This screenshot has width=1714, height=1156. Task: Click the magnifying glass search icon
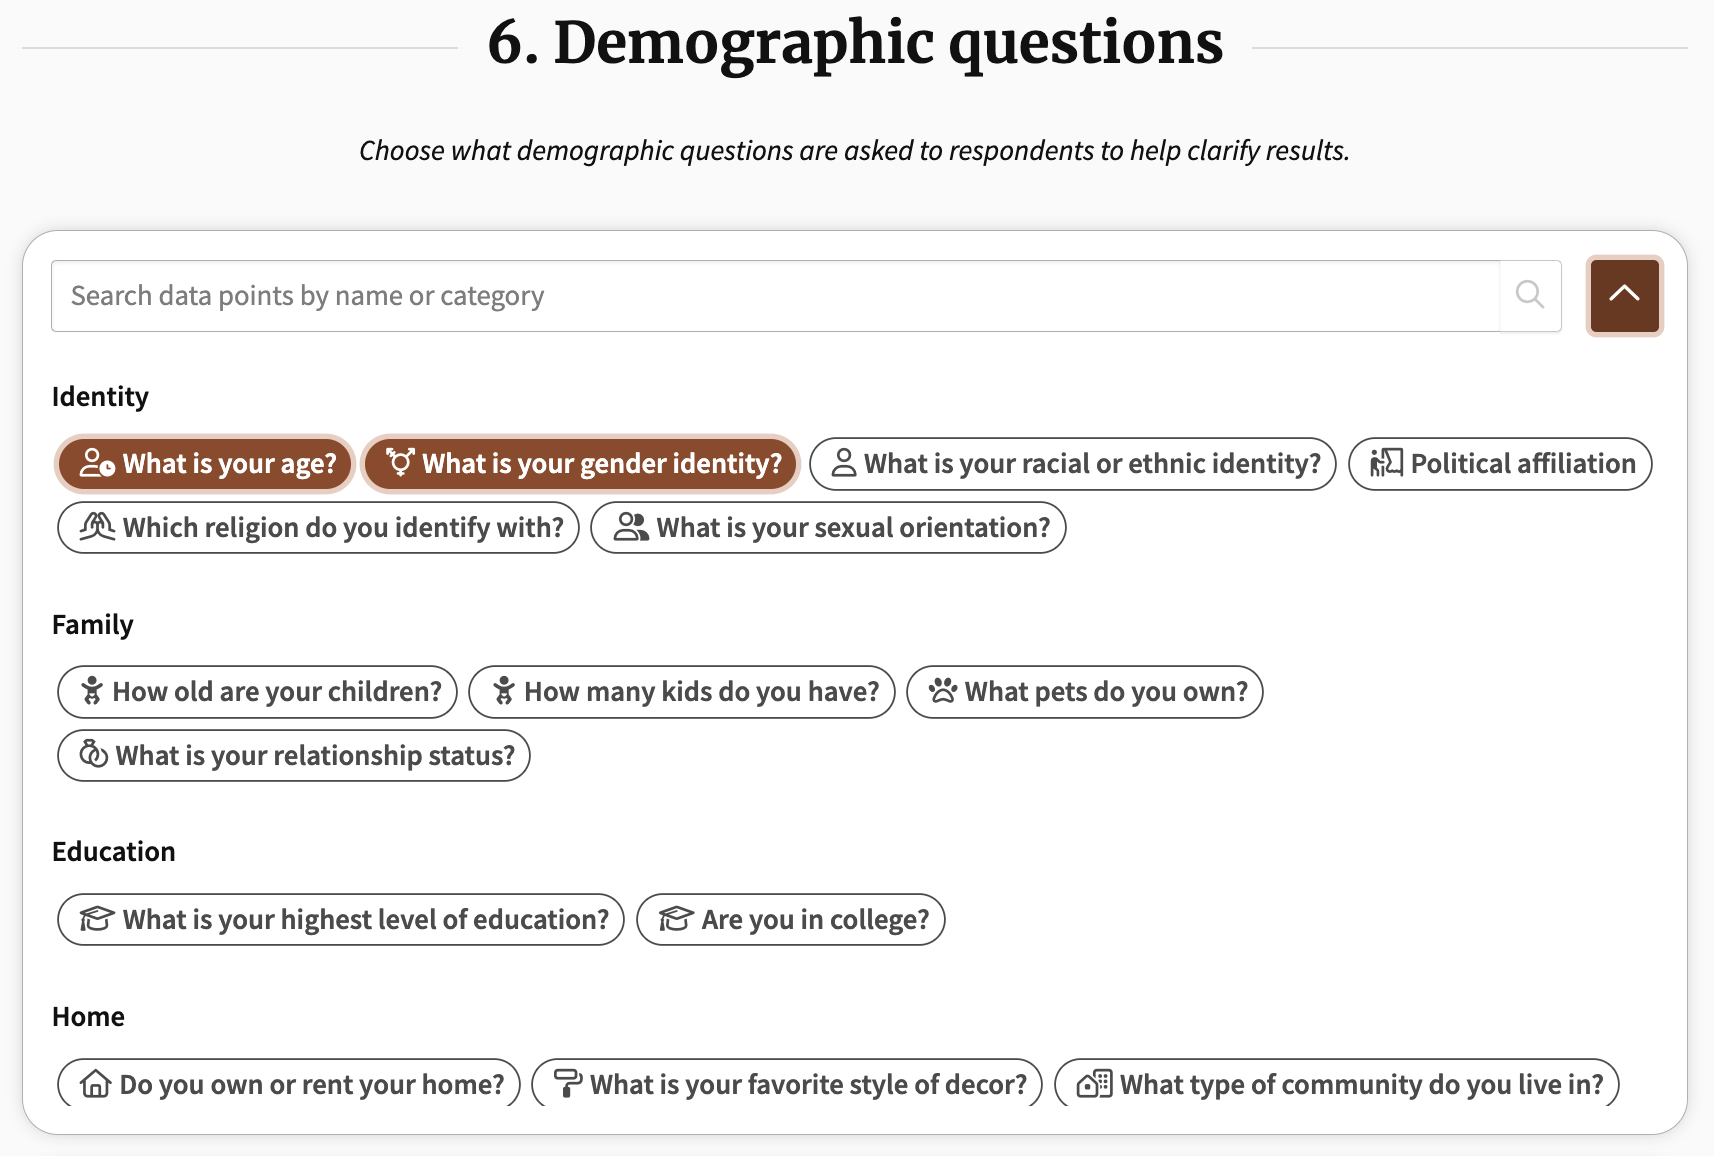(x=1529, y=295)
